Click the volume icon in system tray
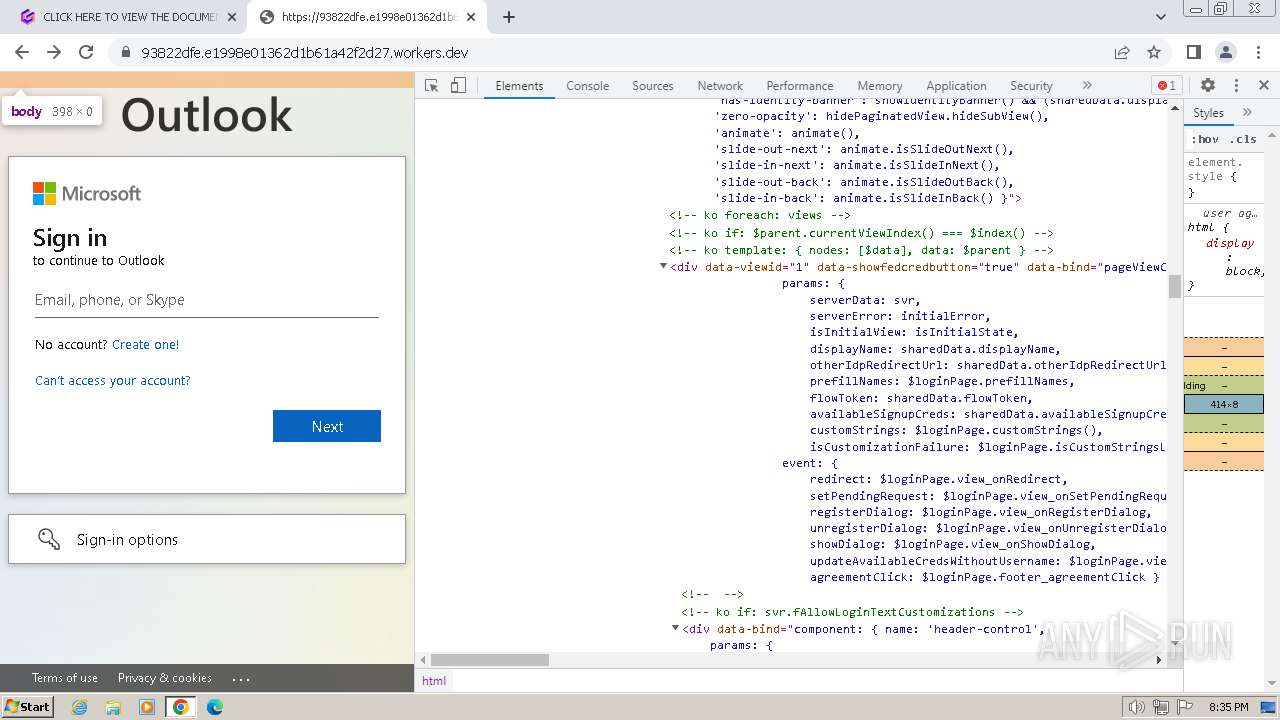 [1136, 707]
